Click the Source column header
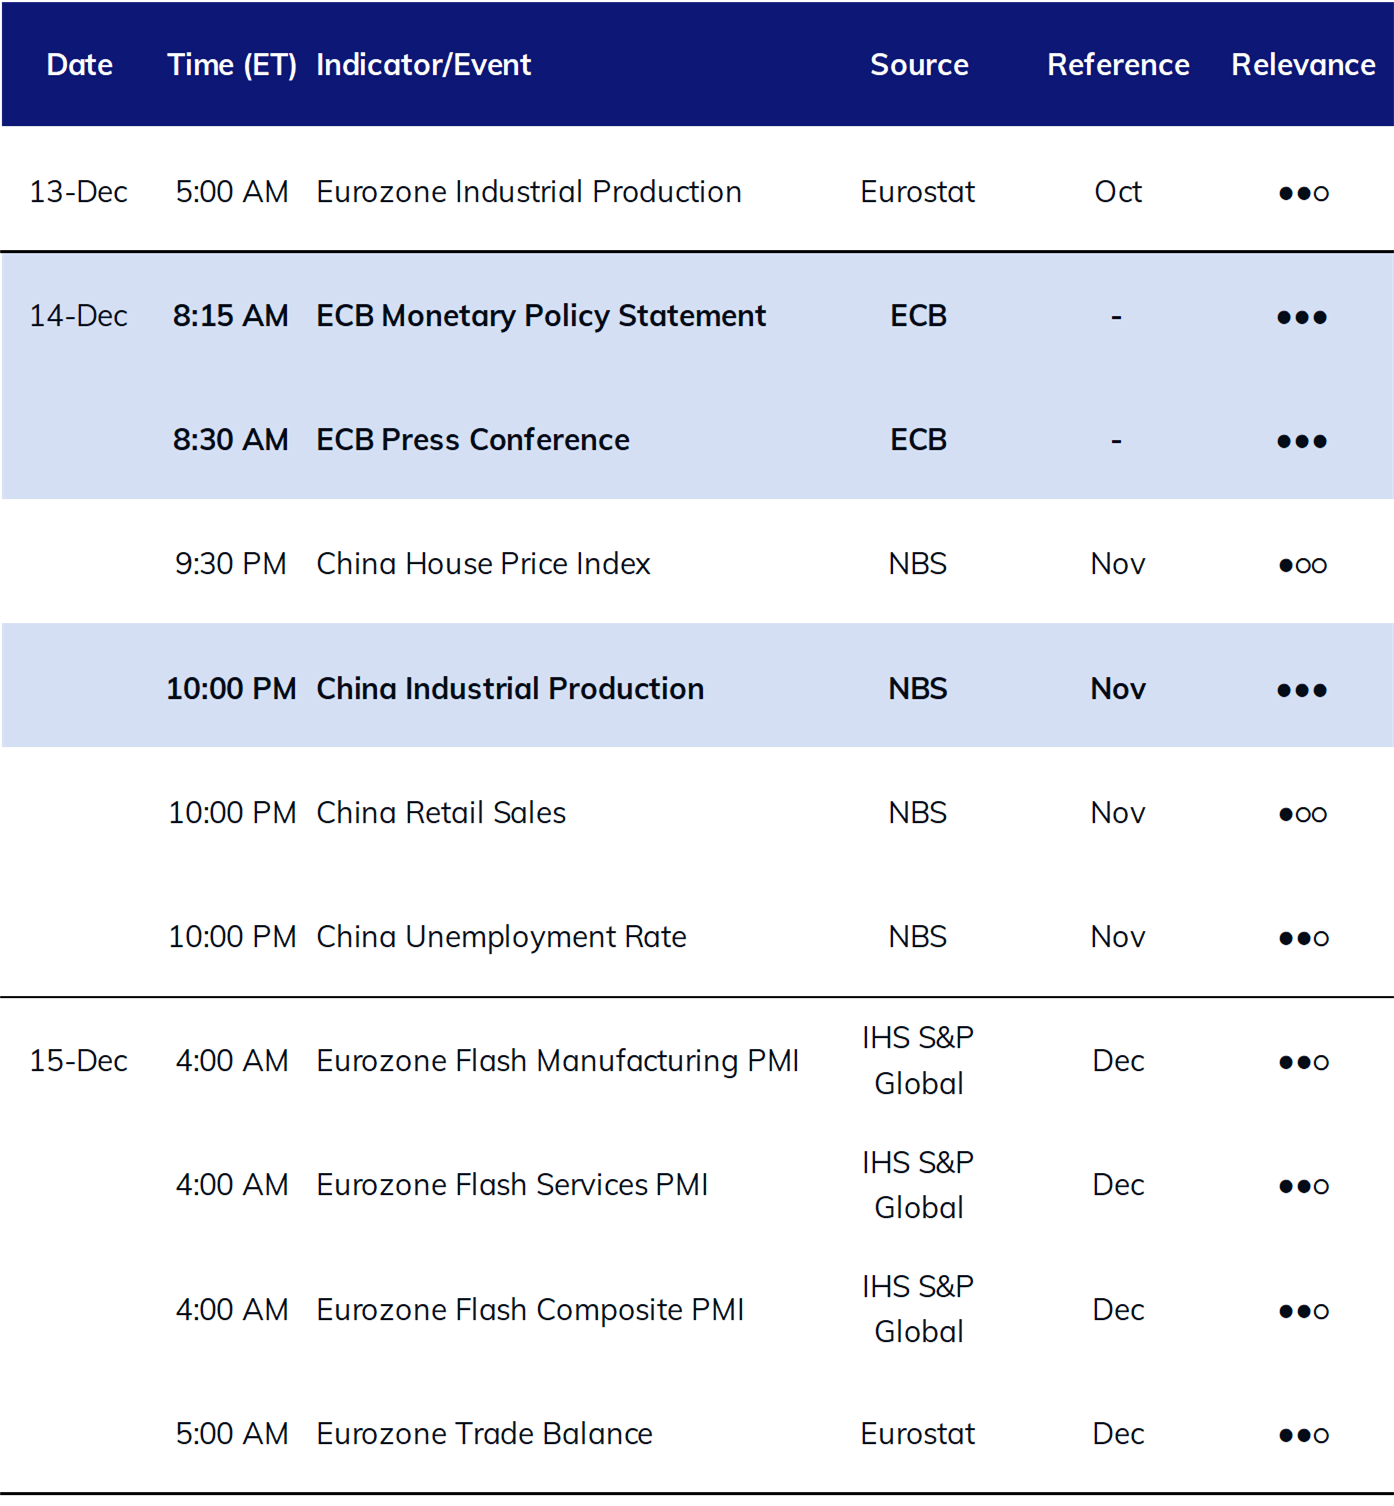Screen dimensions: 1394x1506 coord(919,65)
